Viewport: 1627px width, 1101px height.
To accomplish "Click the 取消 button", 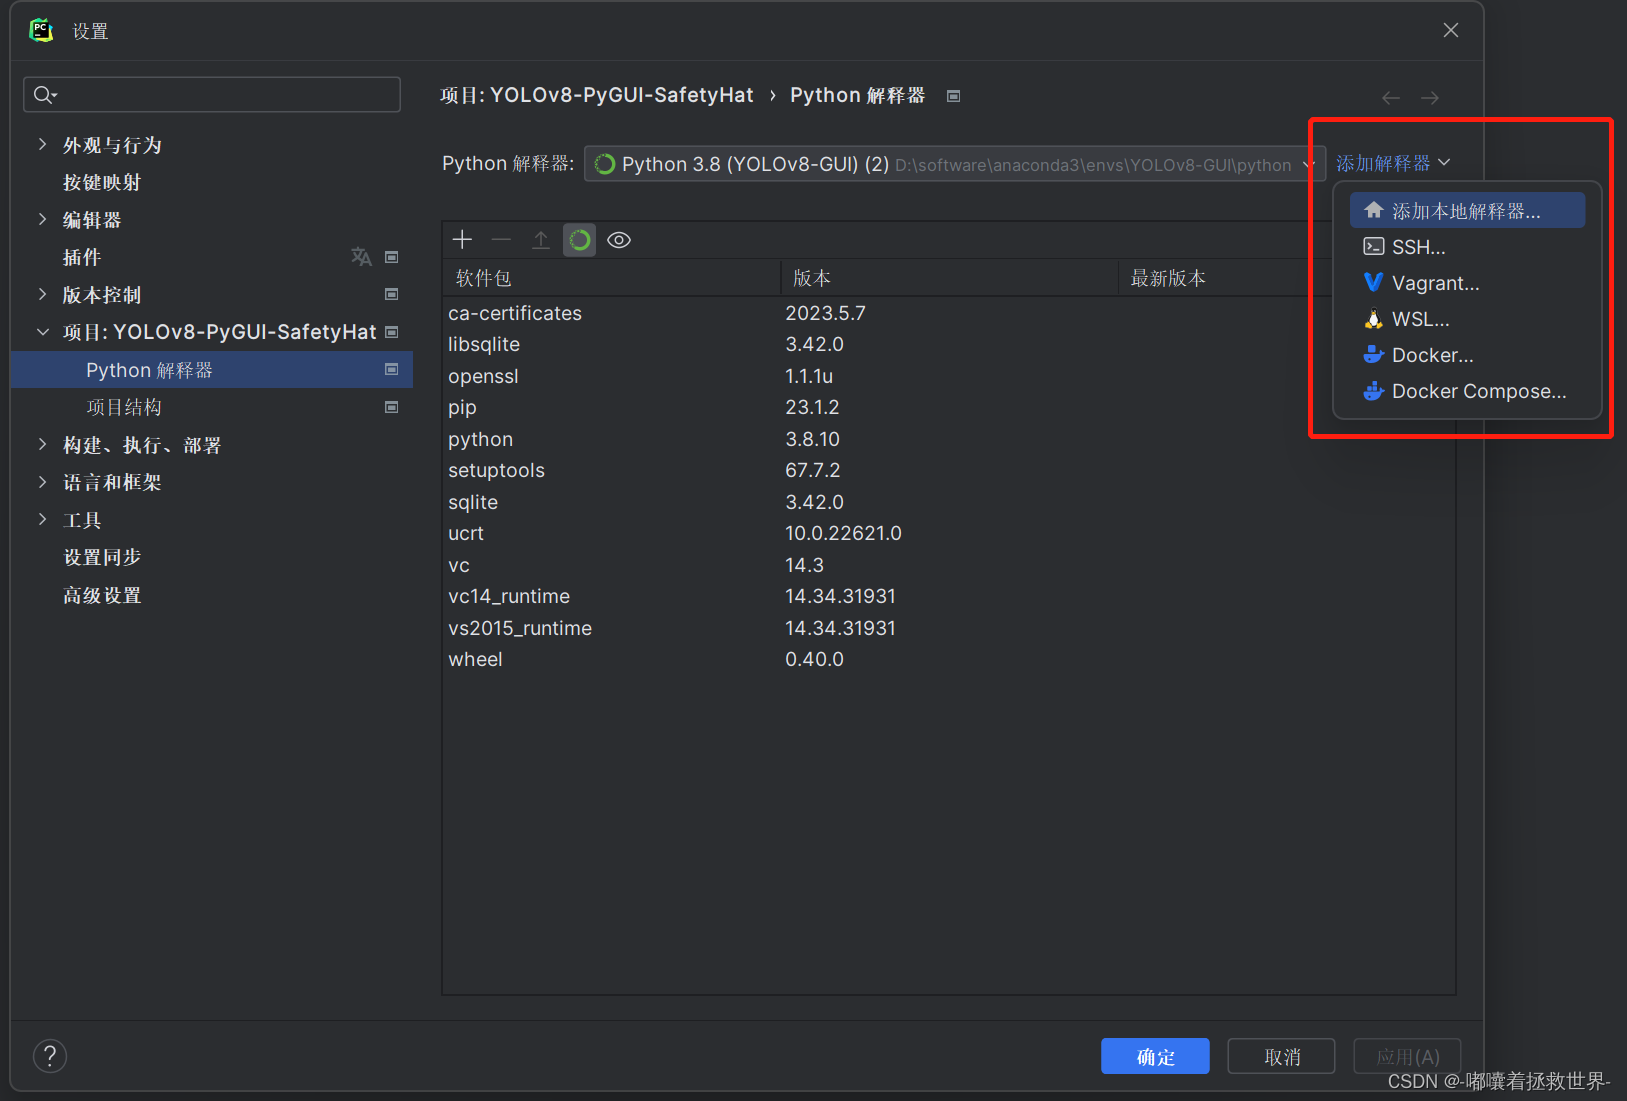I will click(1281, 1056).
